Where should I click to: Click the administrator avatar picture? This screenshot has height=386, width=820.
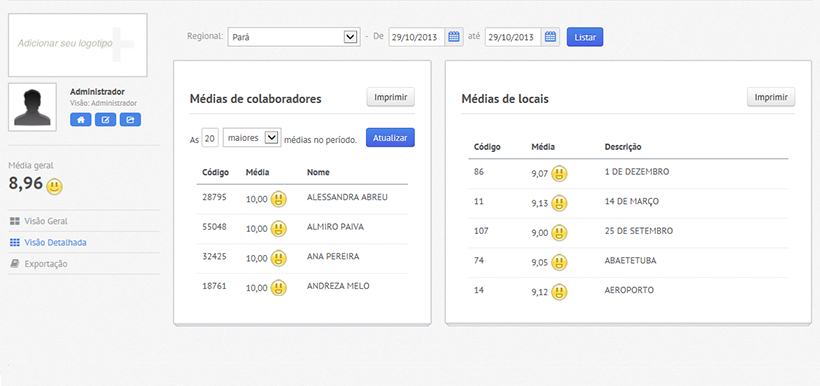click(x=32, y=107)
